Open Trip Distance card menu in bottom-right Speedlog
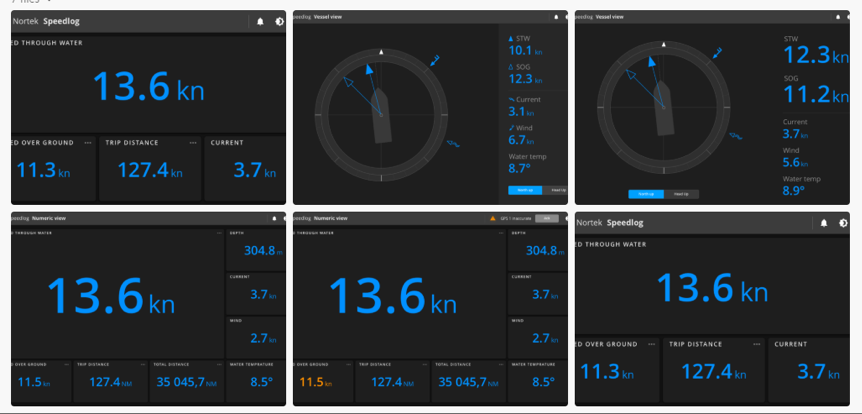Viewport: 862px width, 414px height. point(757,344)
